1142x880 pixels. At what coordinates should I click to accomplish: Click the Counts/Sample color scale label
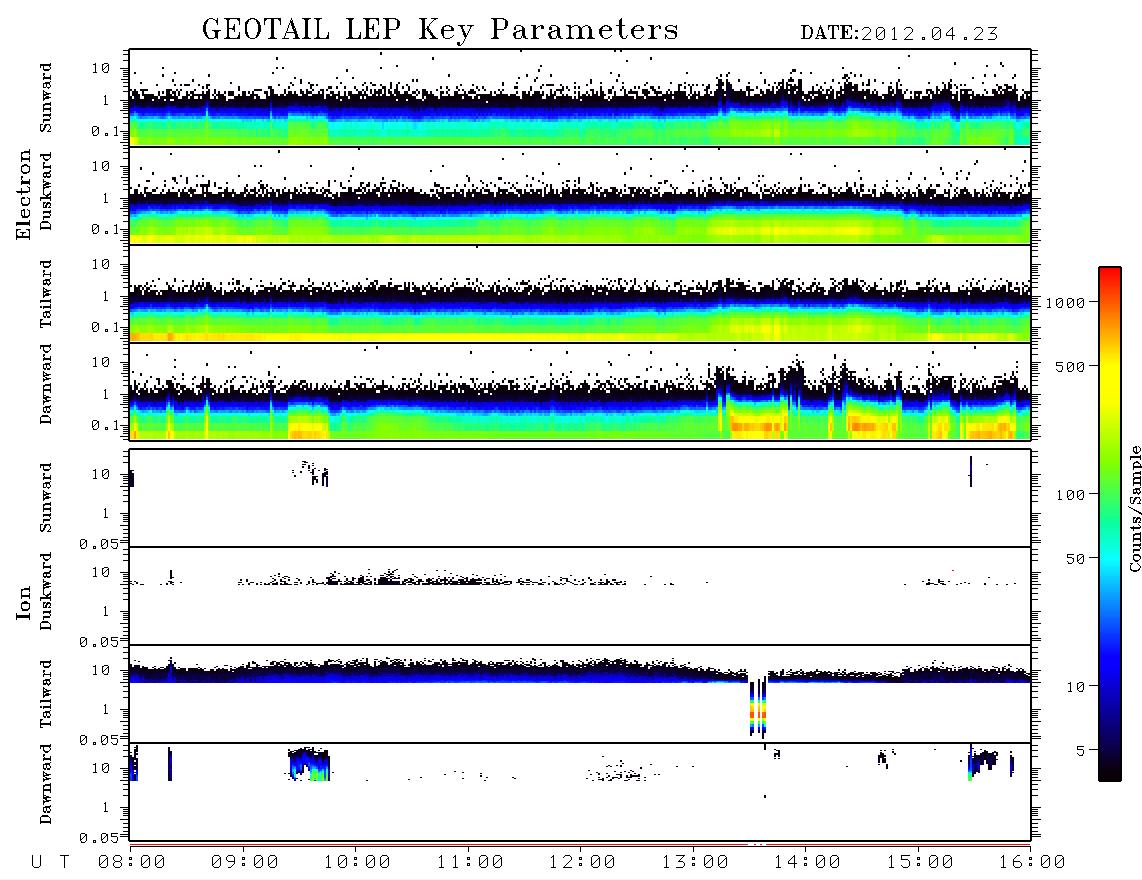1135,508
